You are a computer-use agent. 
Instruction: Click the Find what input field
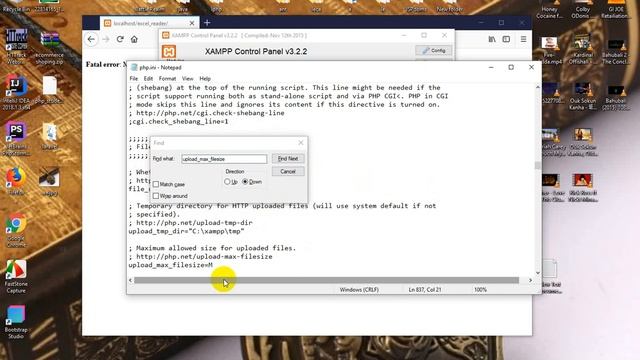224,159
